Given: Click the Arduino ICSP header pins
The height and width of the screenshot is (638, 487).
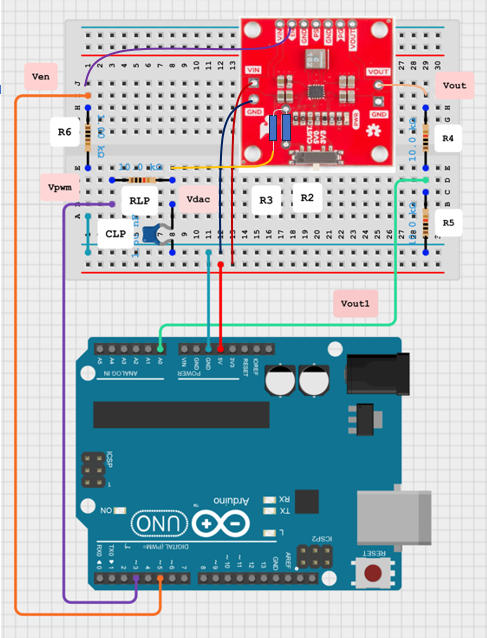Looking at the screenshot, I should click(94, 470).
